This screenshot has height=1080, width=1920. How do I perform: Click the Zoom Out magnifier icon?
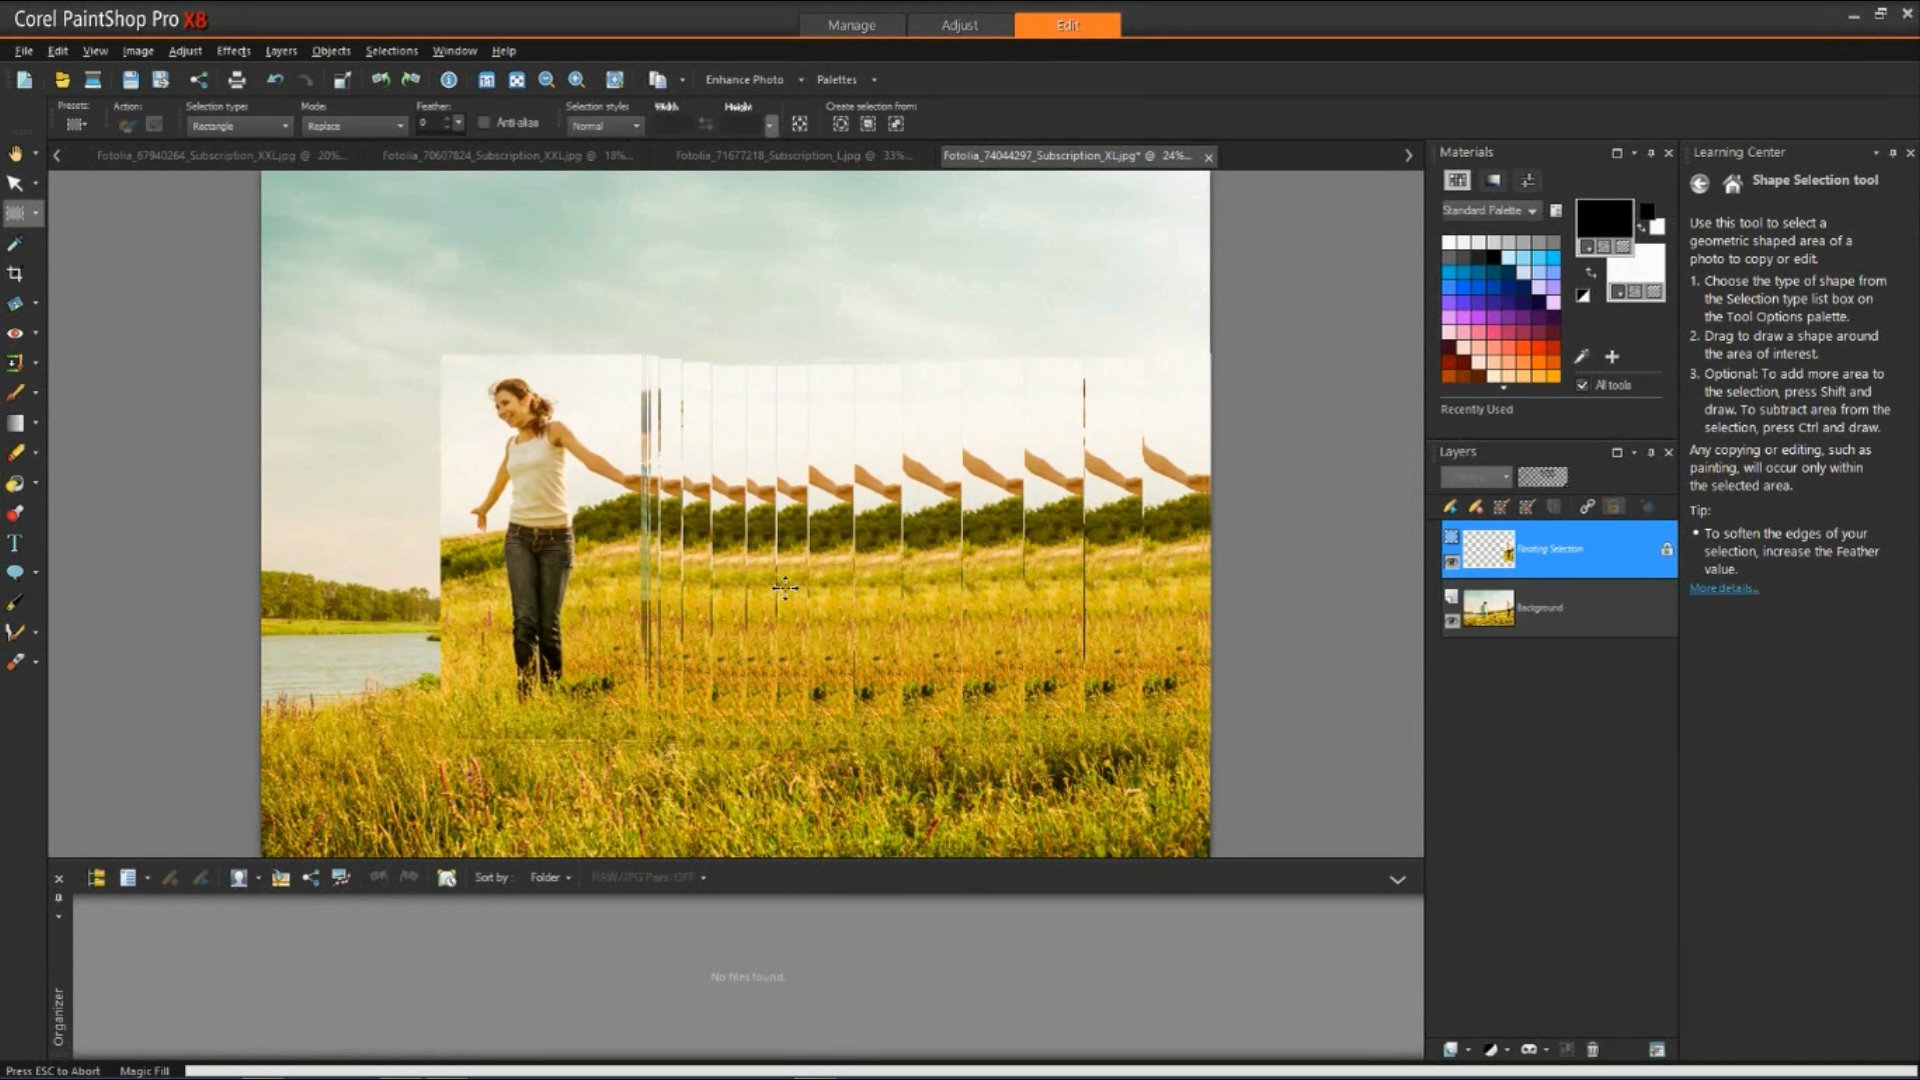tap(546, 80)
